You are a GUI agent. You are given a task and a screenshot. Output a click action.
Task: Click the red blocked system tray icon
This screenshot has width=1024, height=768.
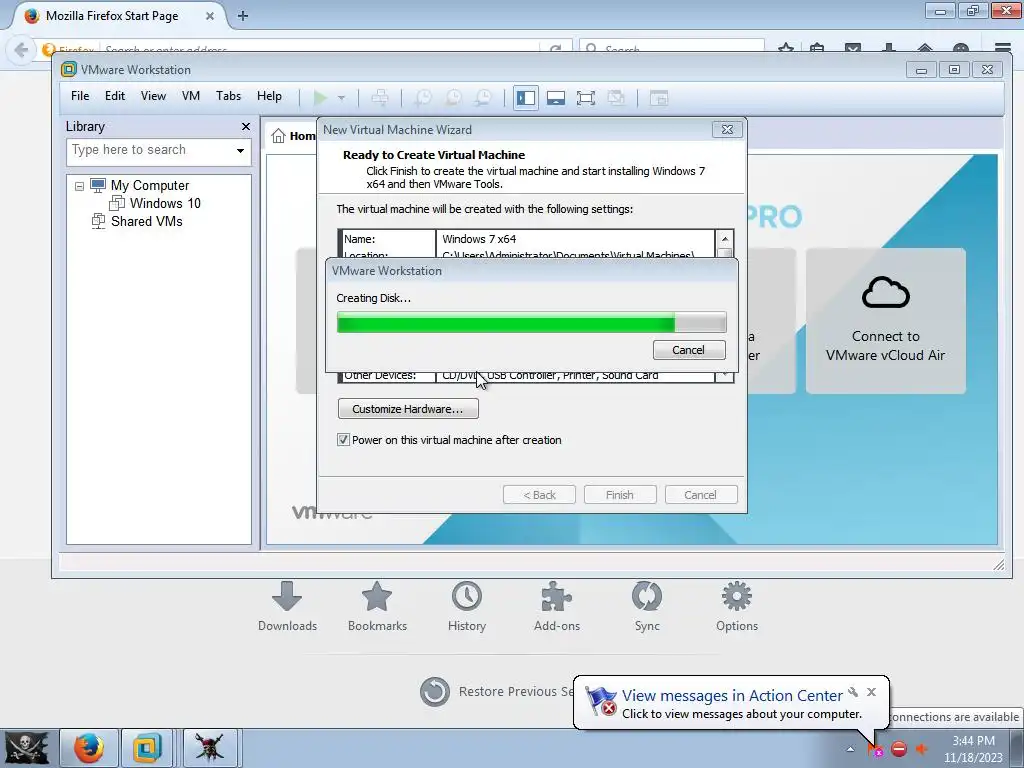click(x=899, y=749)
